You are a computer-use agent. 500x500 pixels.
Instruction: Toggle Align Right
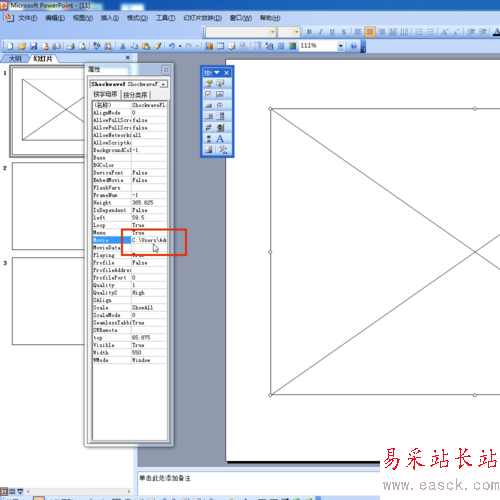click(x=381, y=32)
